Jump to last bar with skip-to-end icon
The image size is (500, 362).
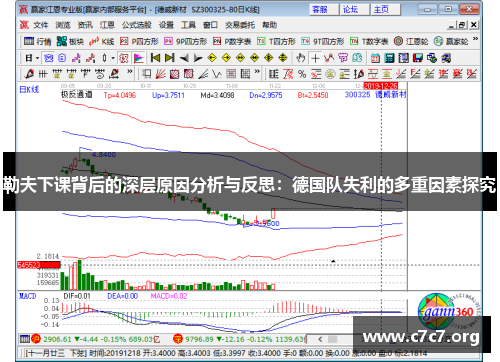pyautogui.click(x=170, y=58)
